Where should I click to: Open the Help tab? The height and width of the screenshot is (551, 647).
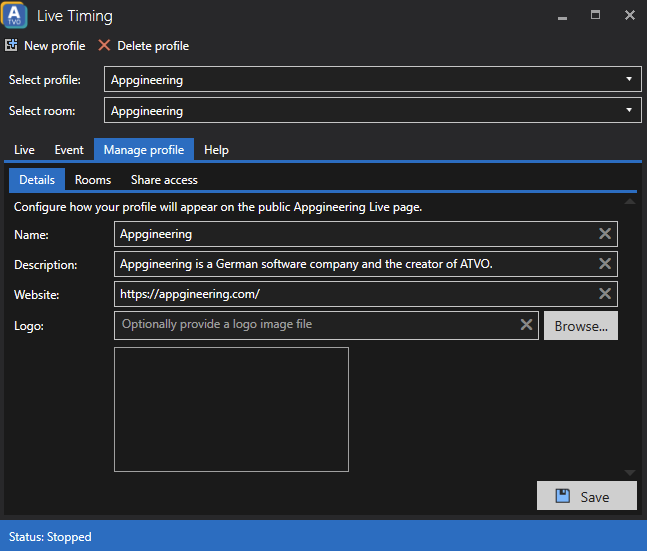tap(216, 150)
